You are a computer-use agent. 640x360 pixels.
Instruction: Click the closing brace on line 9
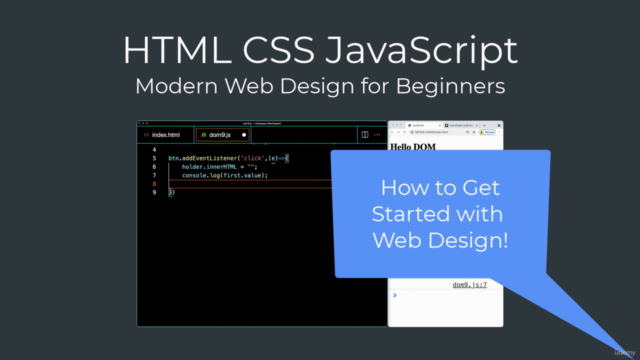171,192
